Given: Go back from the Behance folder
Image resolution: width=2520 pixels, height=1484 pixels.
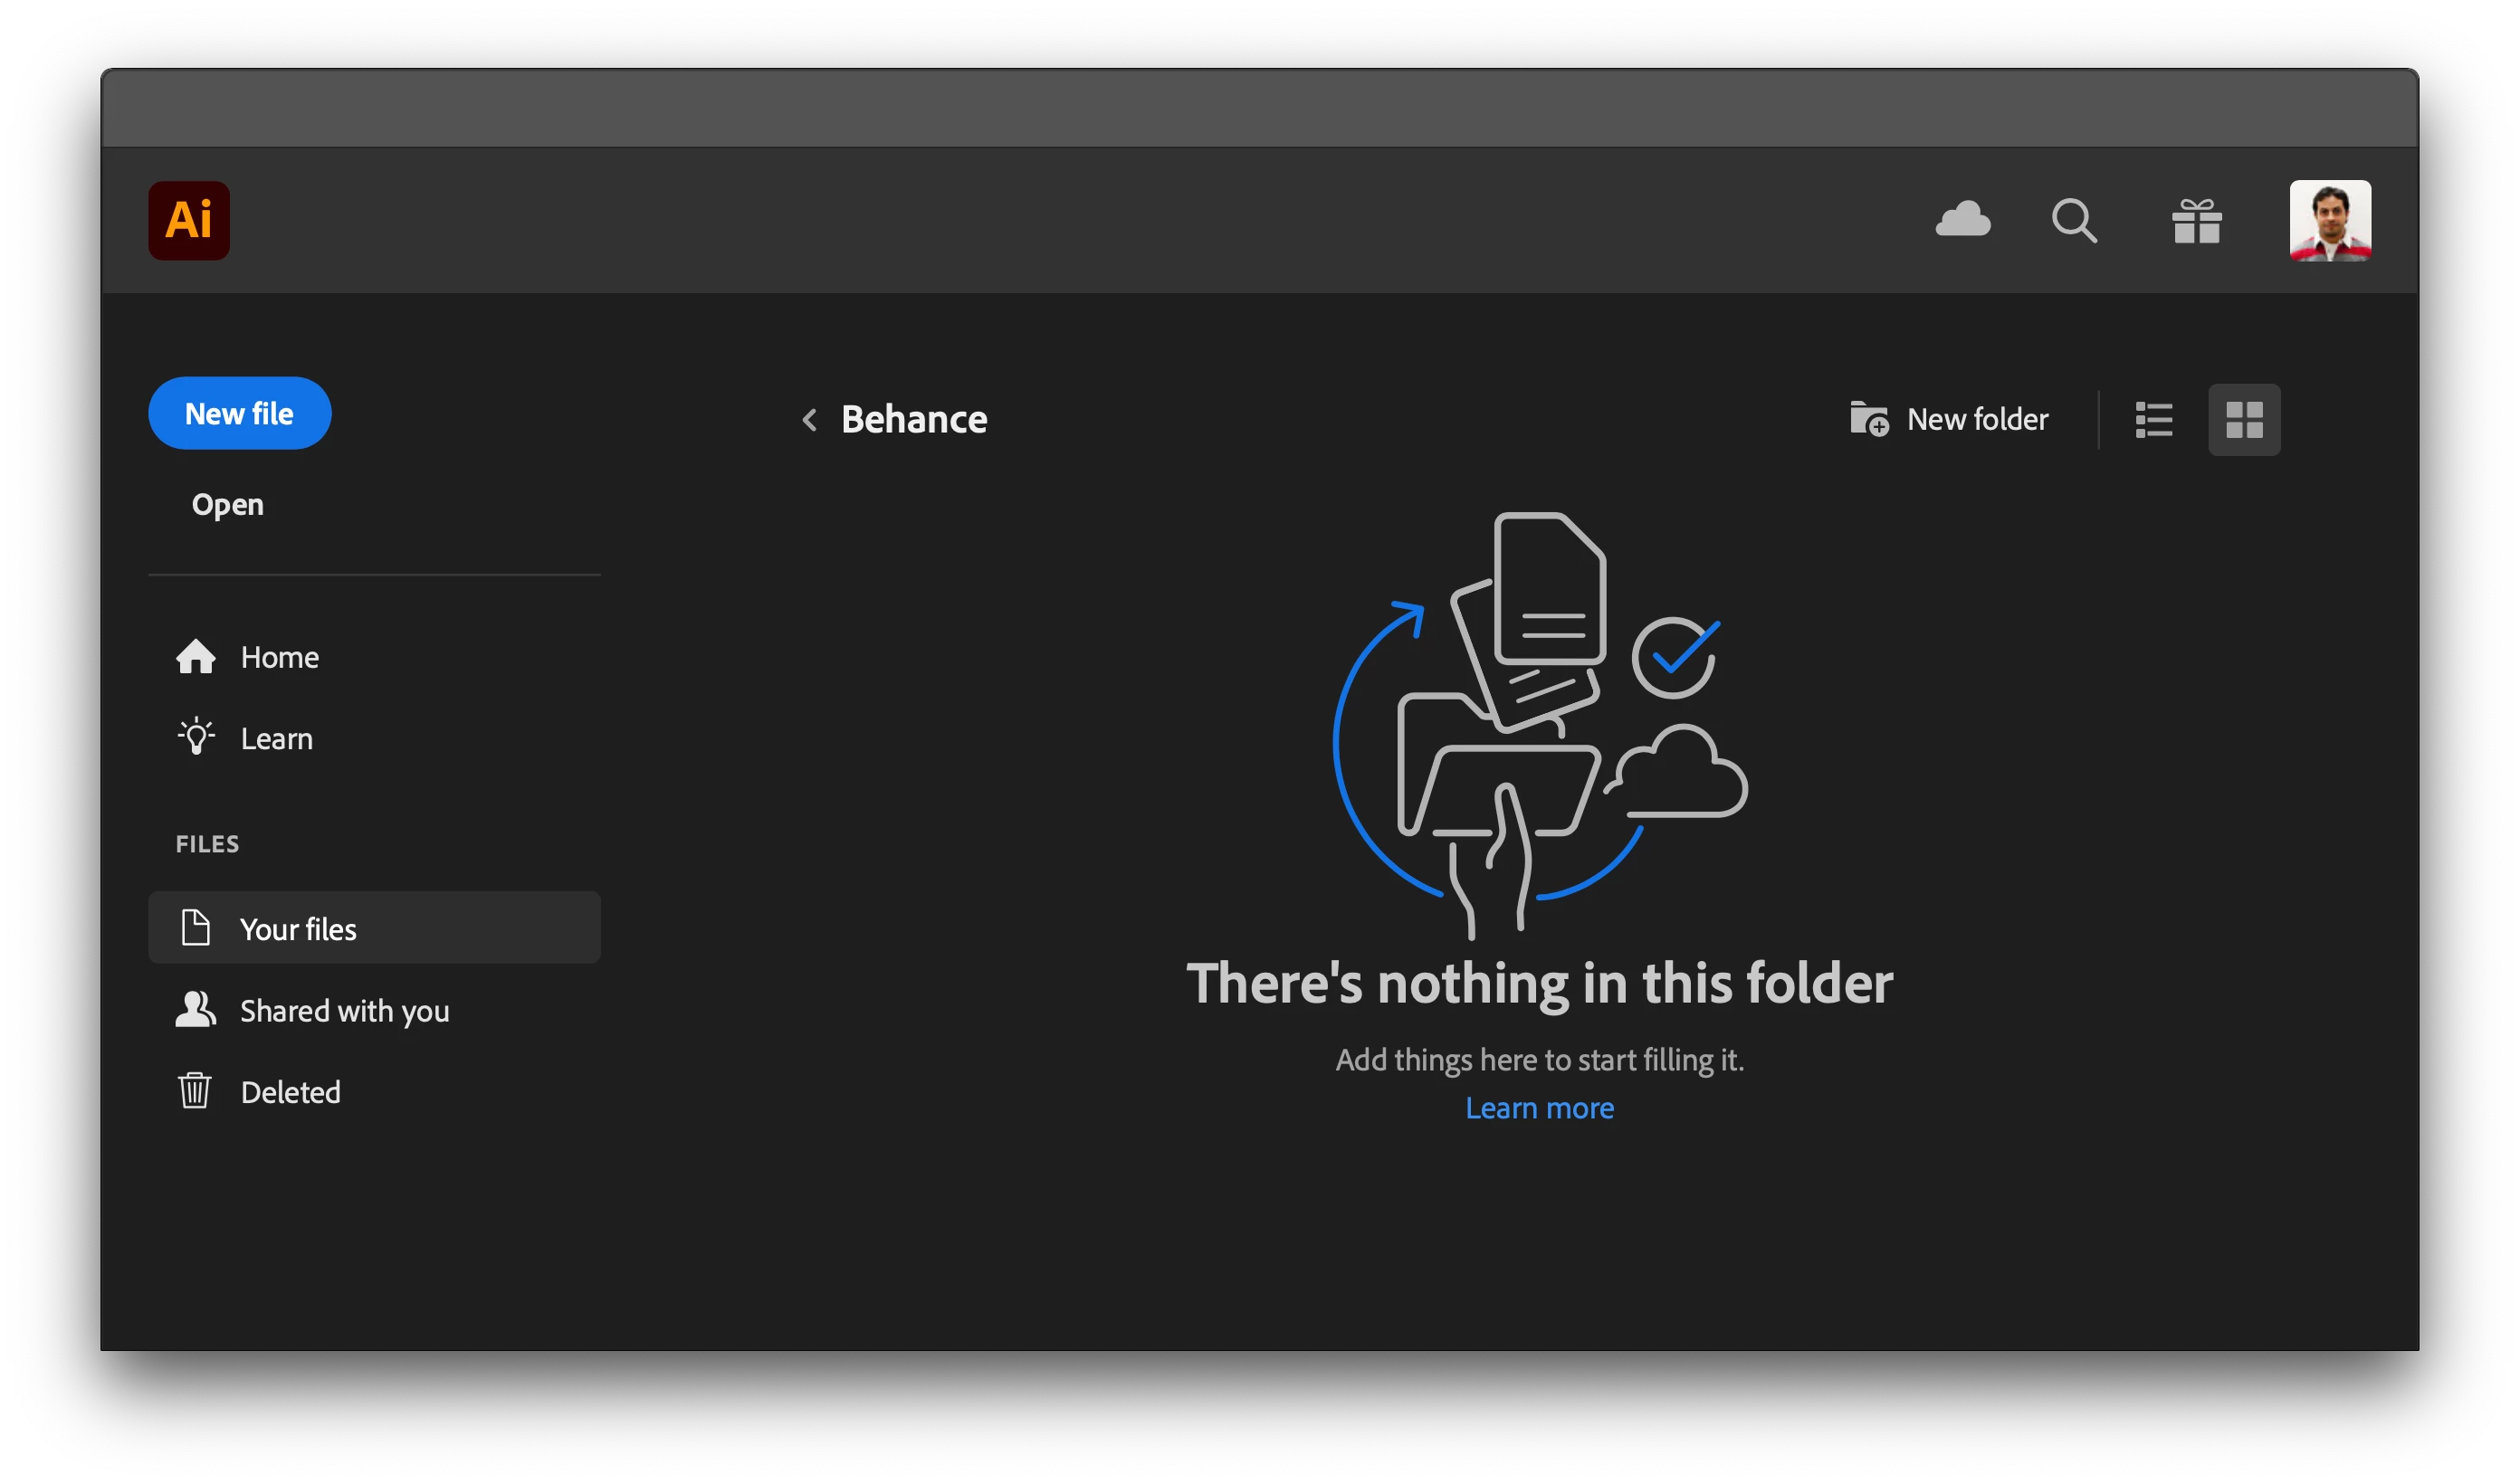Looking at the screenshot, I should (810, 420).
